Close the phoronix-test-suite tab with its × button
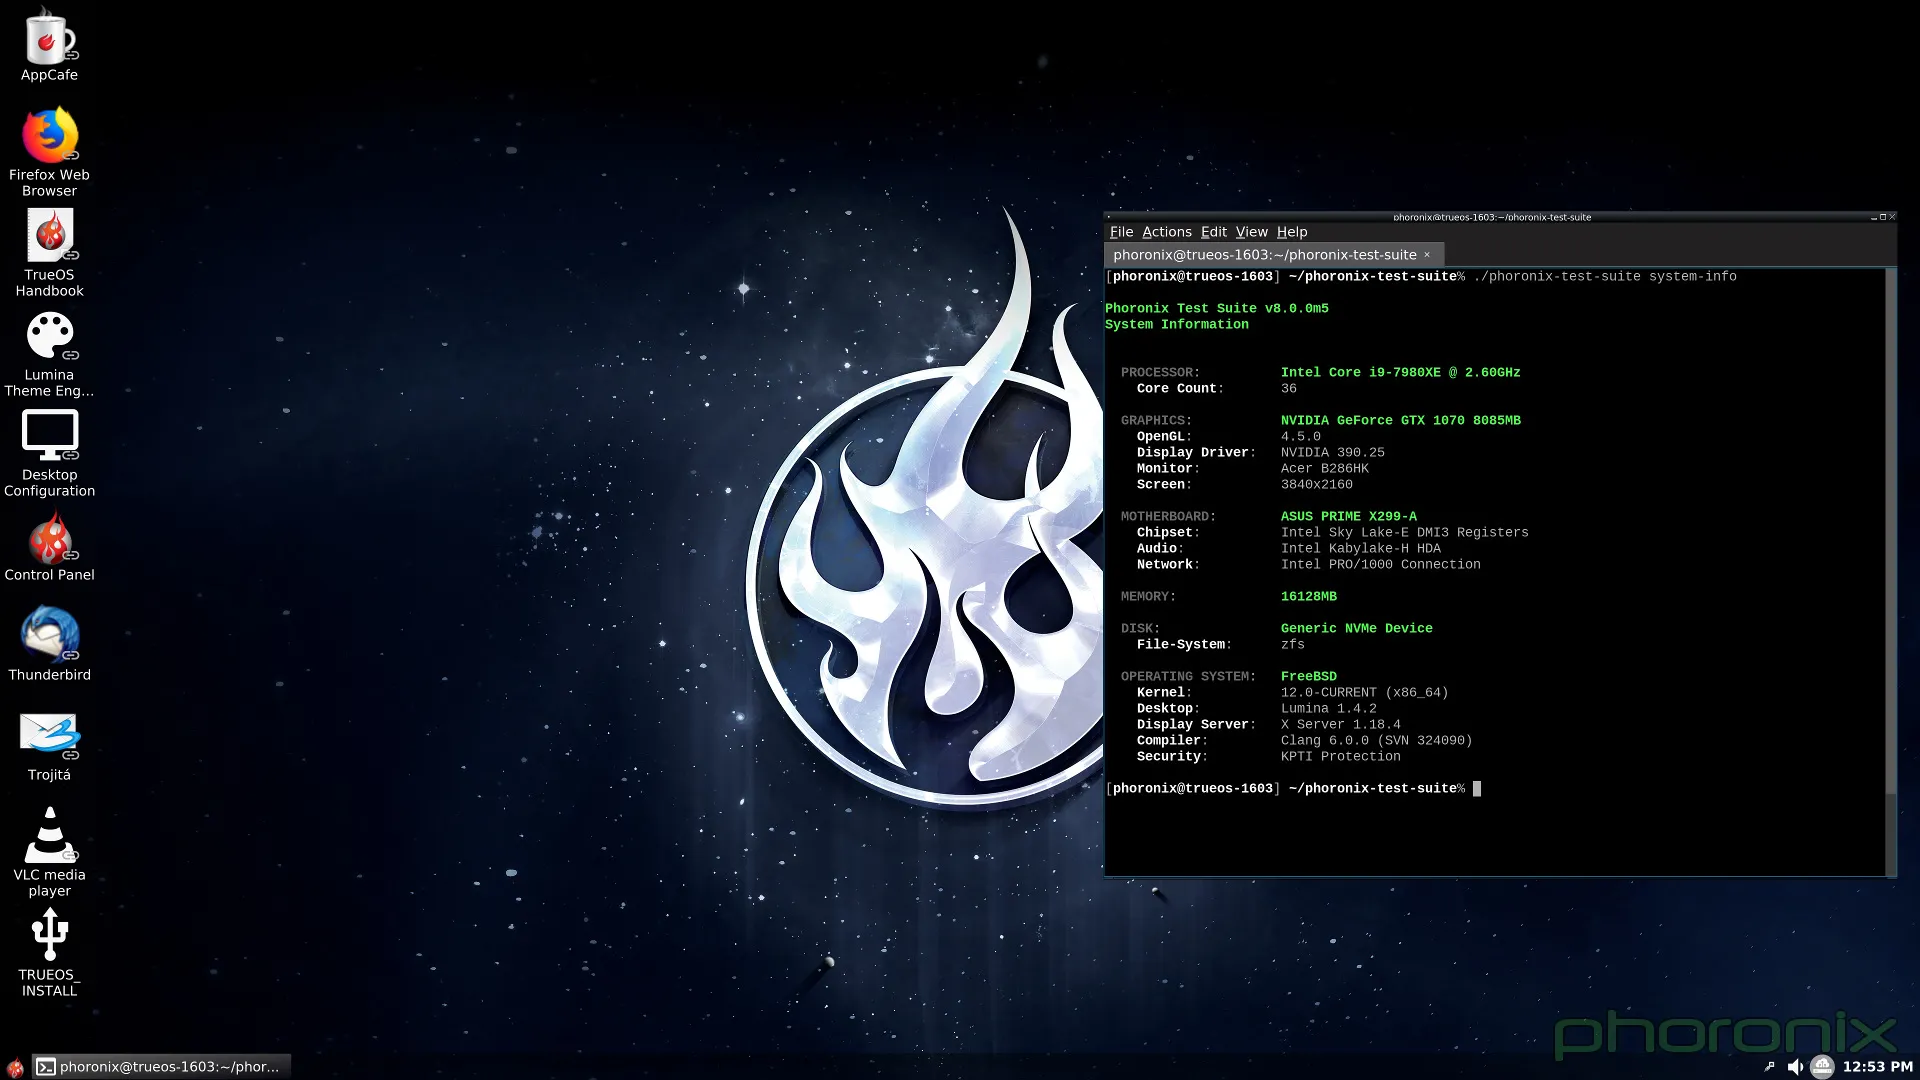This screenshot has width=1920, height=1080. 1427,255
